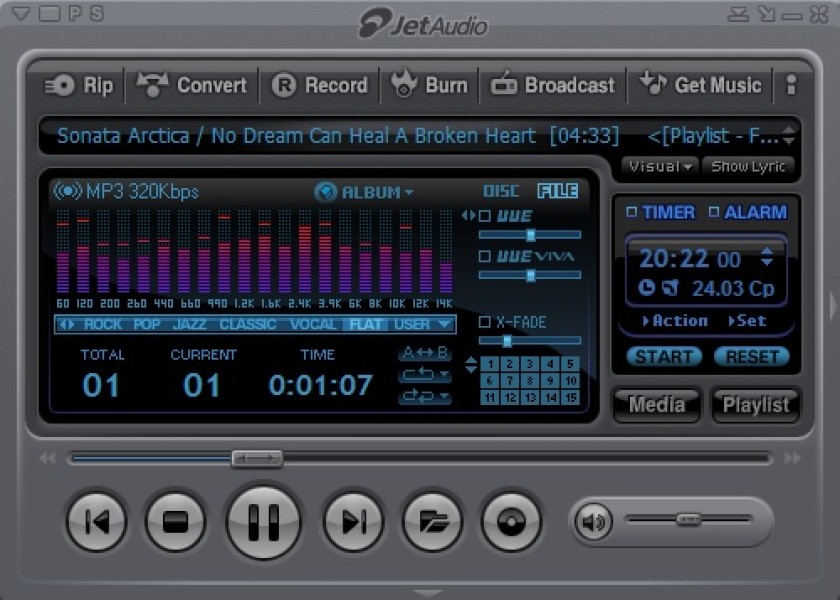Click the P button in title bar
The width and height of the screenshot is (840, 600).
click(x=76, y=13)
